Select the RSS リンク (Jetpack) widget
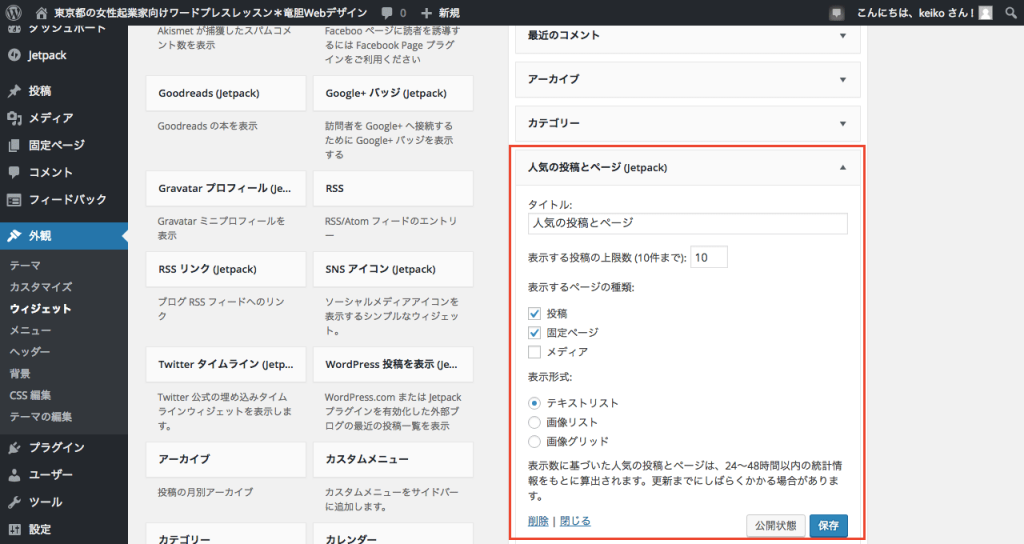 coord(226,269)
